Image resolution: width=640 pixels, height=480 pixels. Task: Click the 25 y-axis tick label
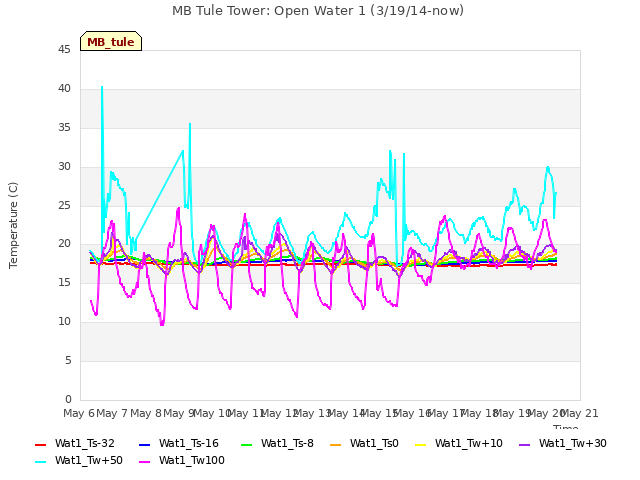click(64, 205)
